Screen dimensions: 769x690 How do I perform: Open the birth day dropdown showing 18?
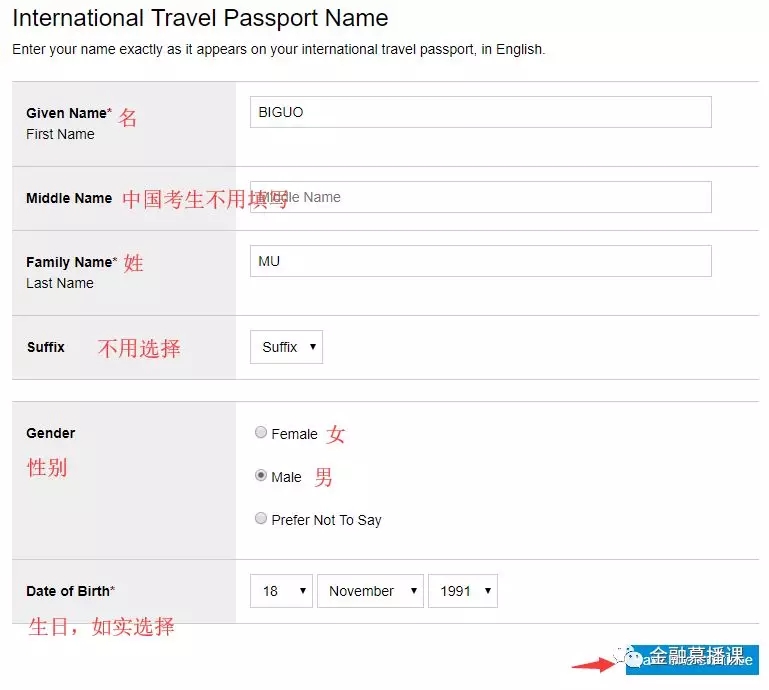pyautogui.click(x=281, y=591)
